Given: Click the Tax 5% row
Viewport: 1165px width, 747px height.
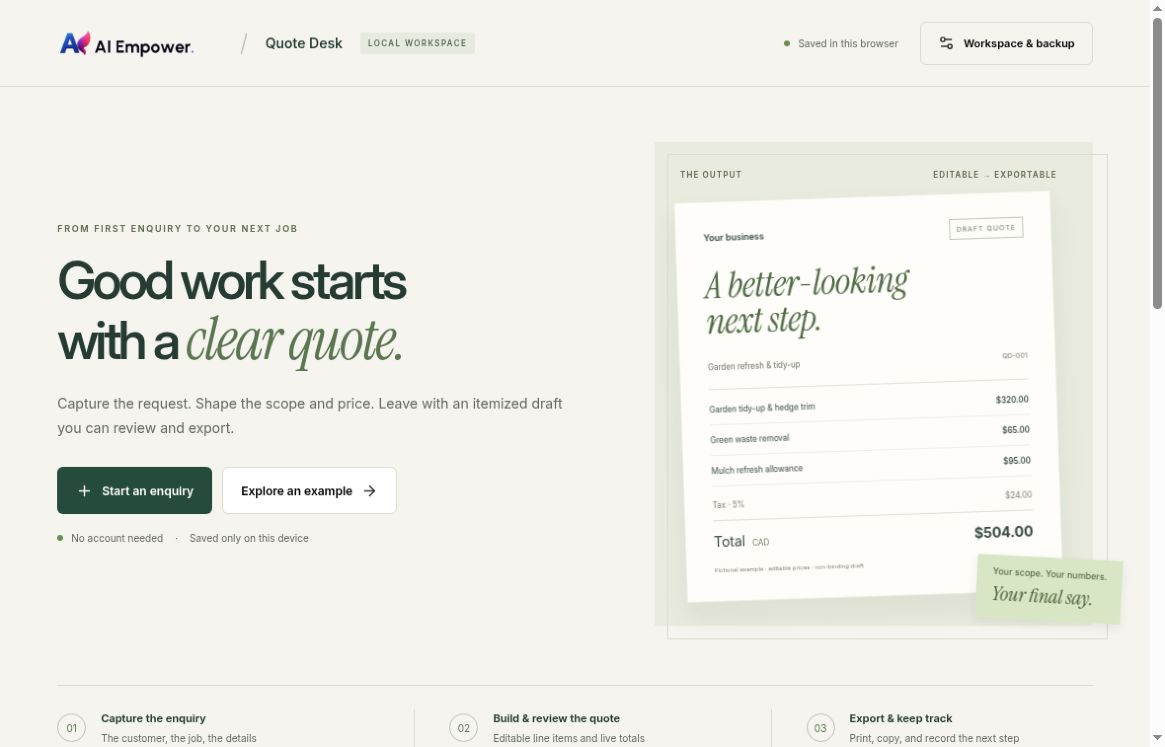Looking at the screenshot, I should [872, 499].
